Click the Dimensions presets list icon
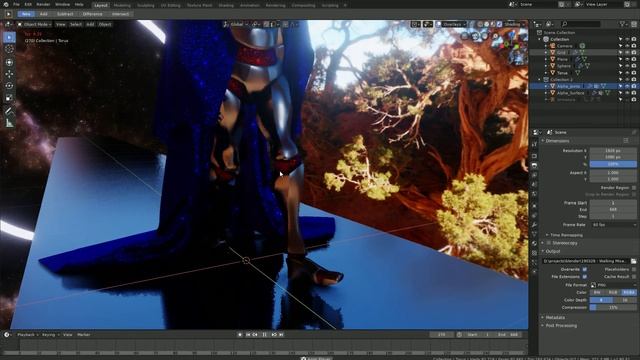This screenshot has height=360, width=640. pos(626,141)
